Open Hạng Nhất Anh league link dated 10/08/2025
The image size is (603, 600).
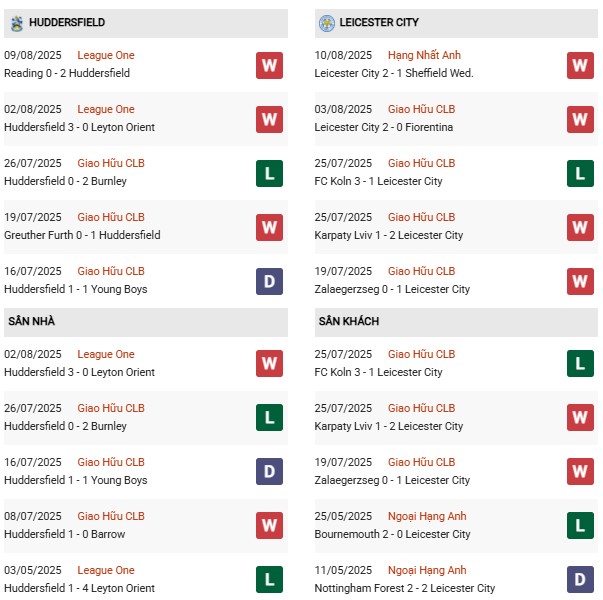click(x=425, y=55)
